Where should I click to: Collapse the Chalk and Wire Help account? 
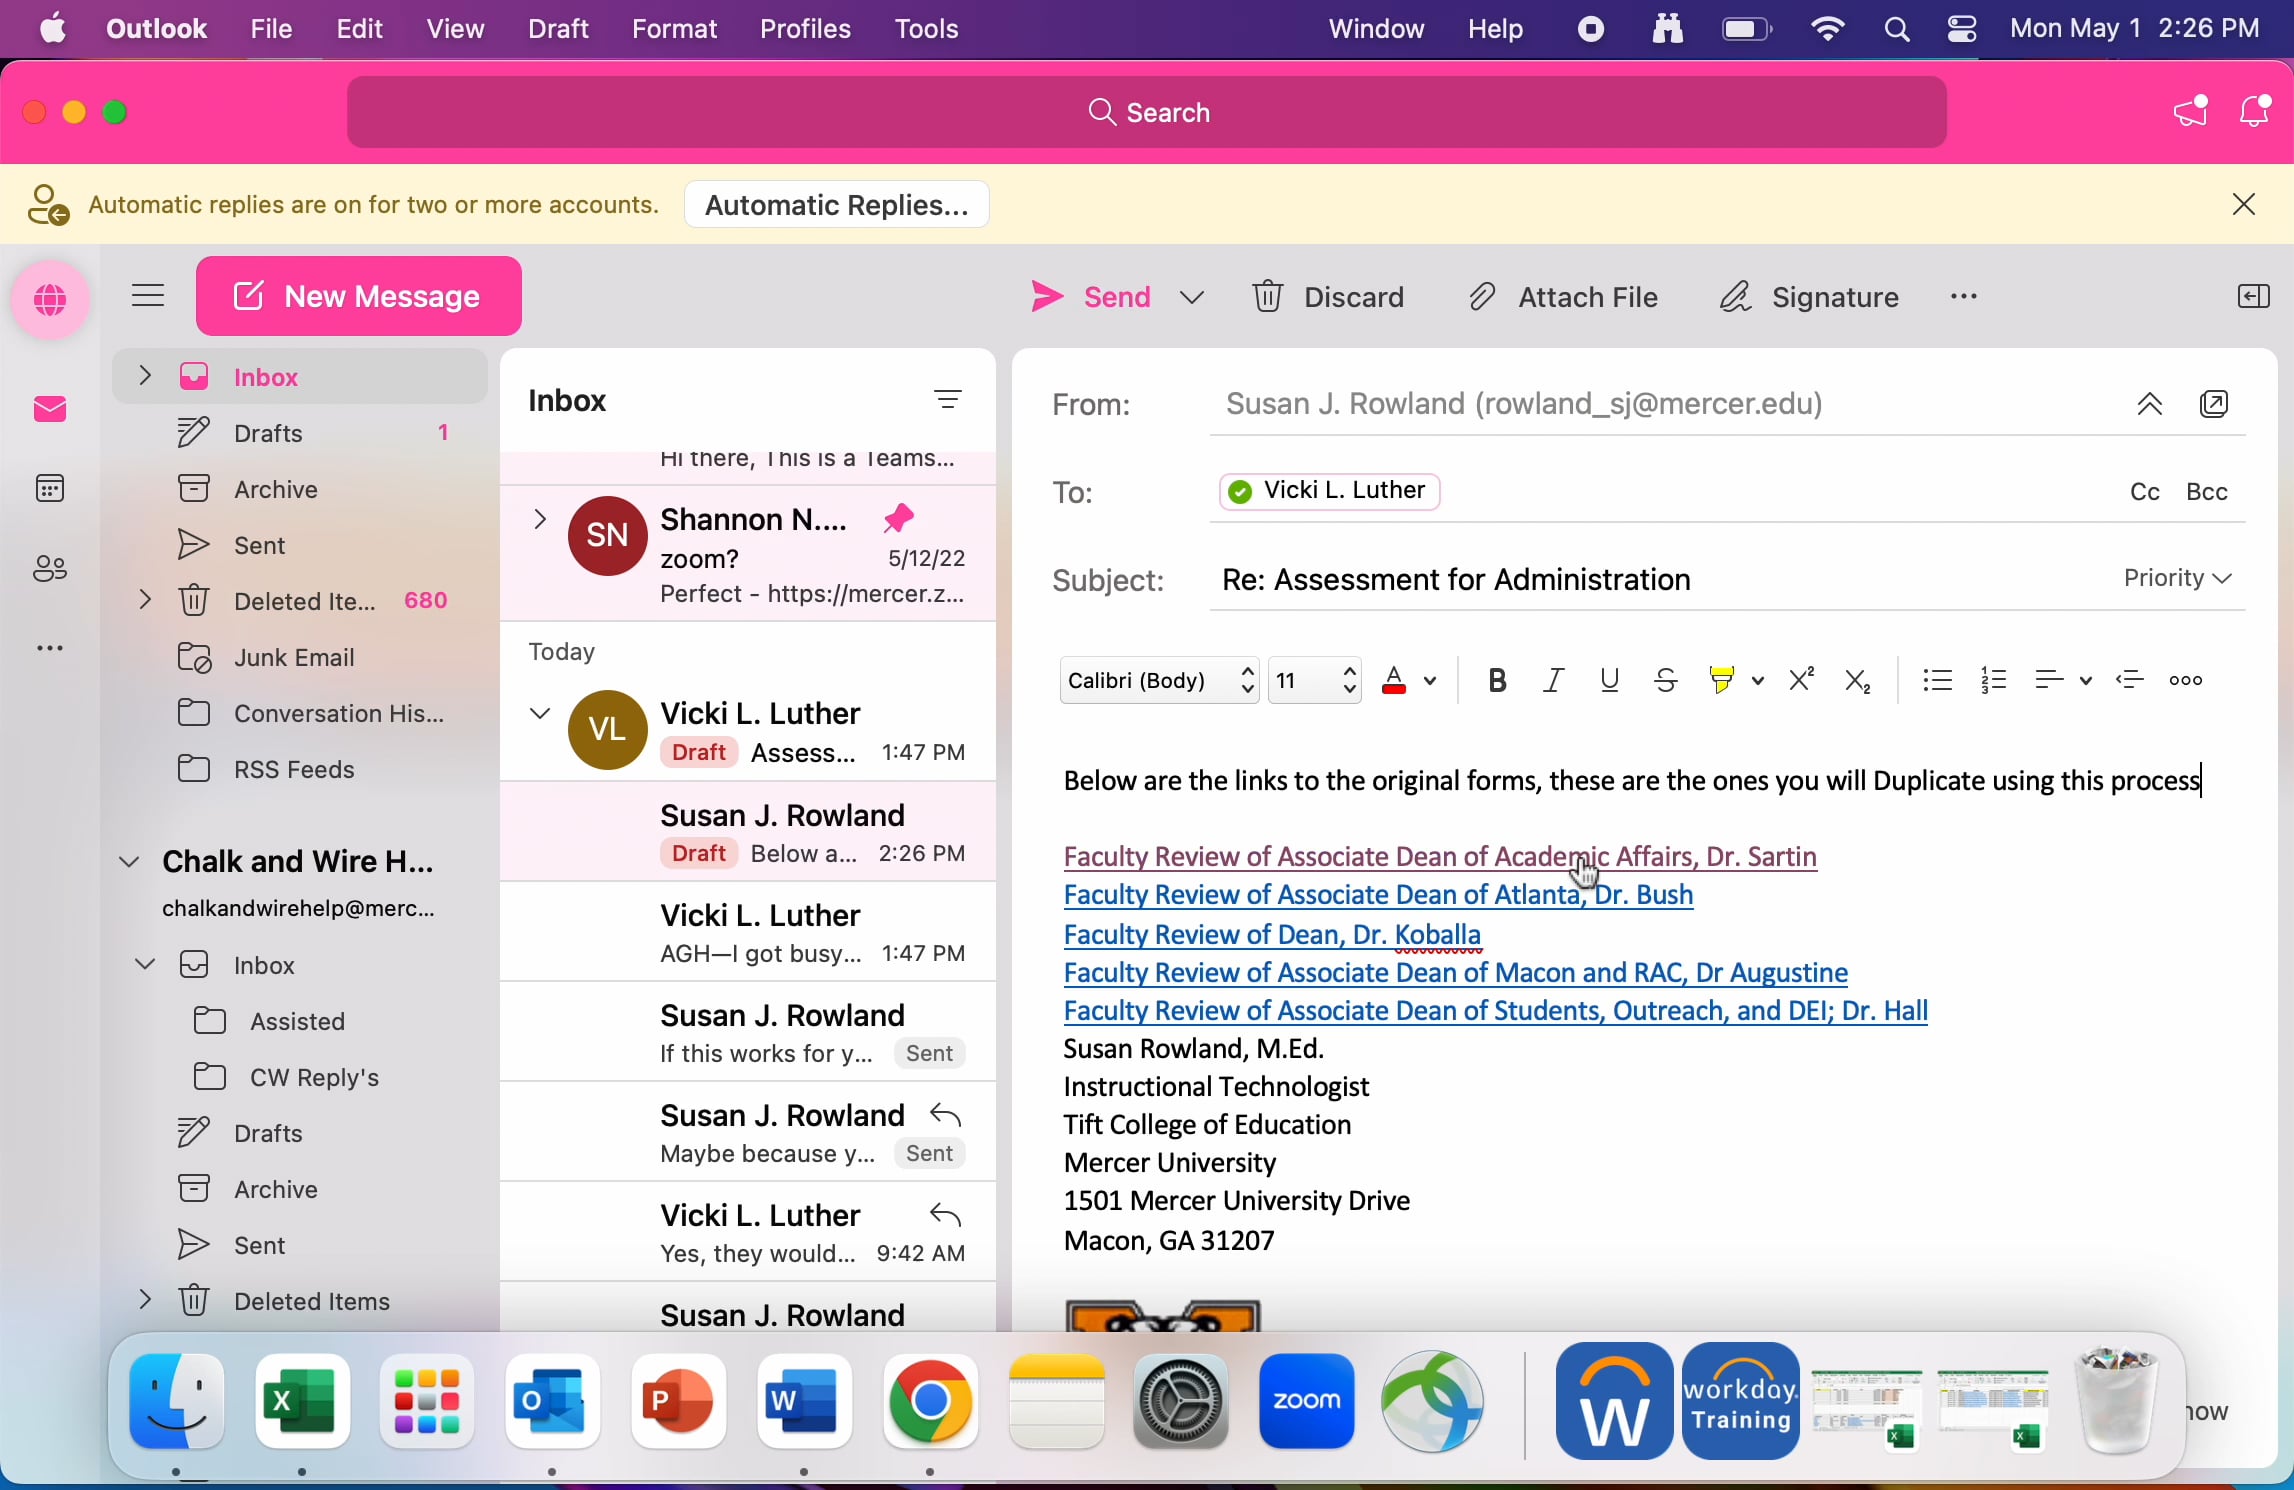[130, 861]
